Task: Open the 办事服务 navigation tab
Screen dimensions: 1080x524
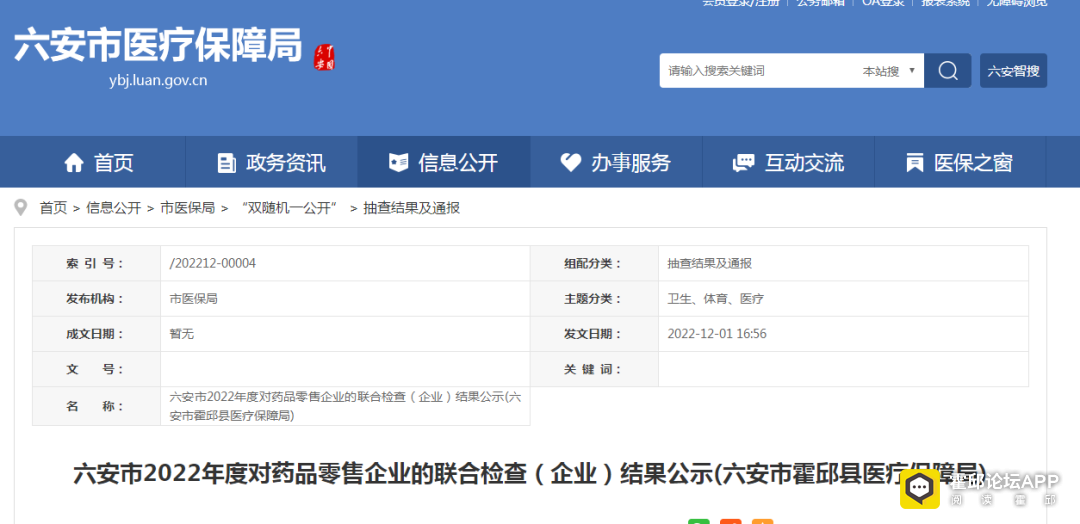Action: [x=616, y=163]
